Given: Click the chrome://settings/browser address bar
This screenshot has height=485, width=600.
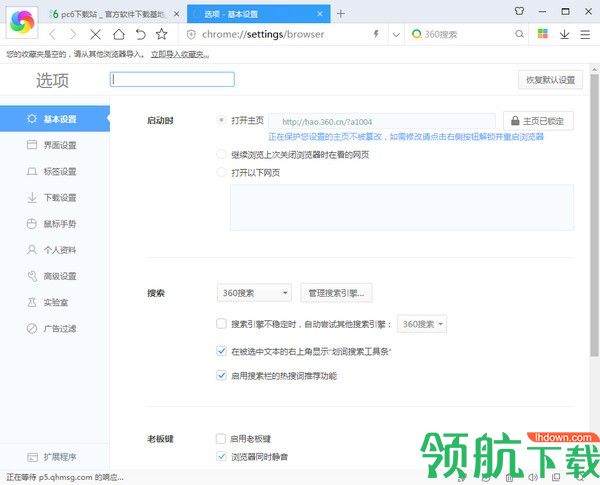Looking at the screenshot, I should pos(283,34).
